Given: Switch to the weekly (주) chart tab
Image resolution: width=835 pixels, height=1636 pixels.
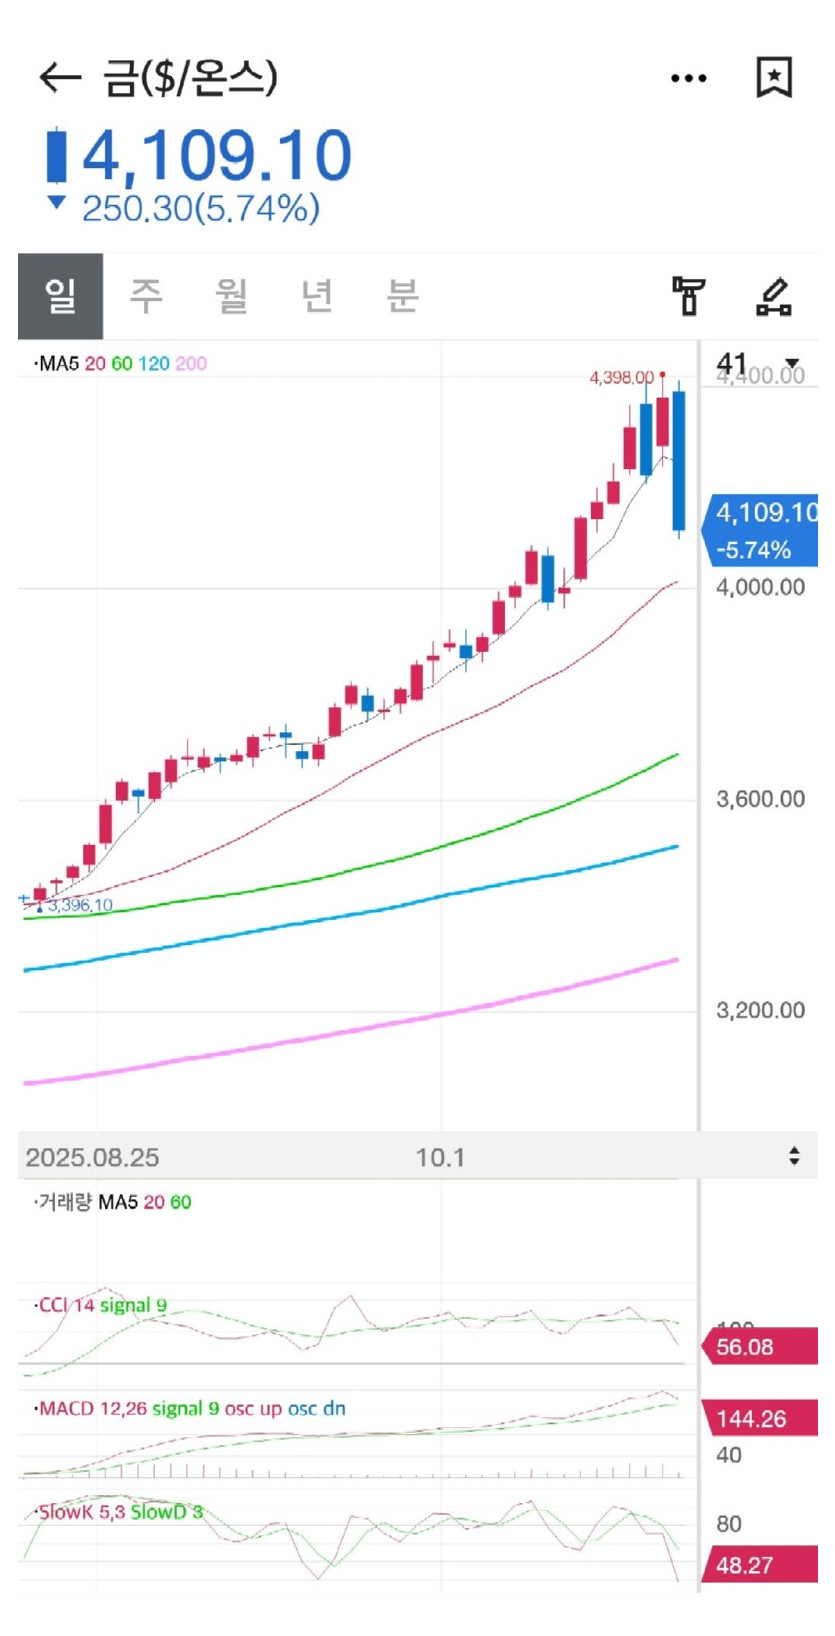Looking at the screenshot, I should pyautogui.click(x=146, y=296).
